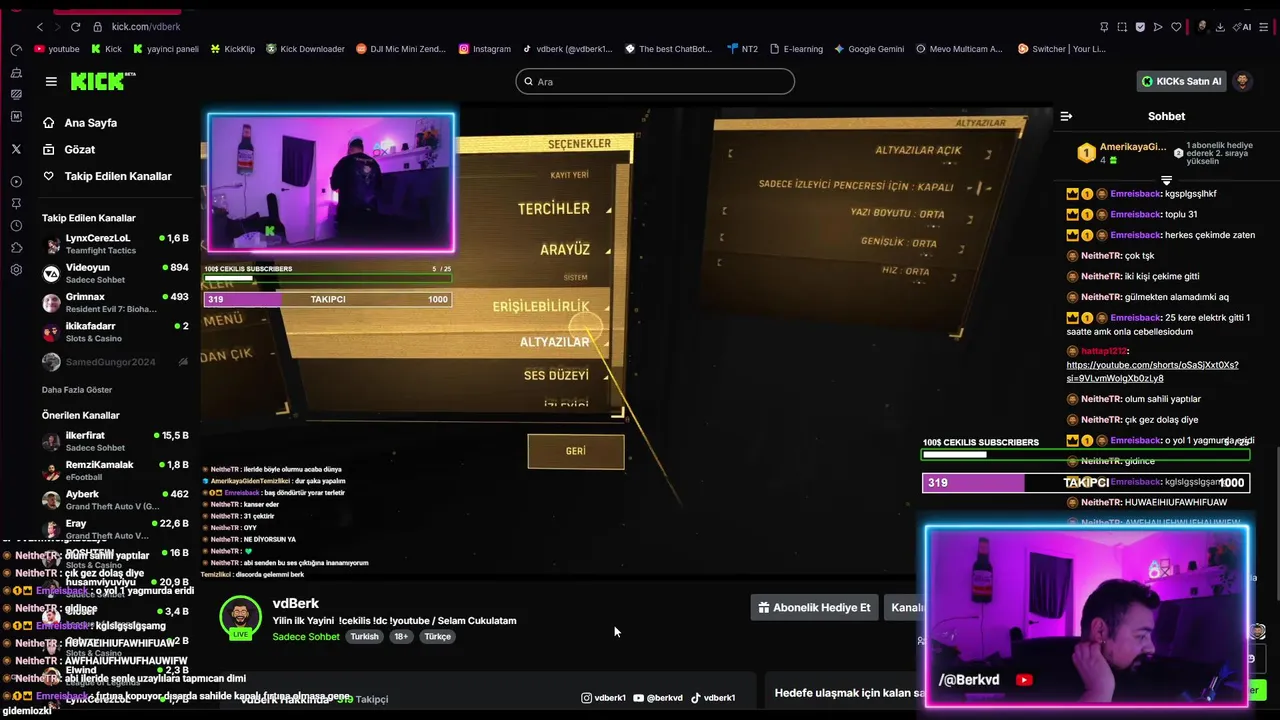
Task: Open ilkerfirat recommended channel
Action: coord(115,441)
